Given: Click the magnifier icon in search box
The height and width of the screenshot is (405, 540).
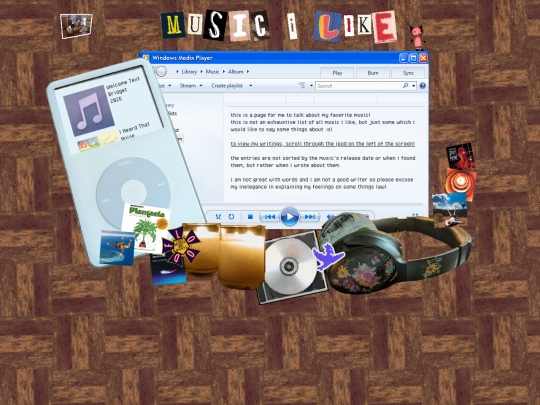Looking at the screenshot, I should [x=405, y=85].
